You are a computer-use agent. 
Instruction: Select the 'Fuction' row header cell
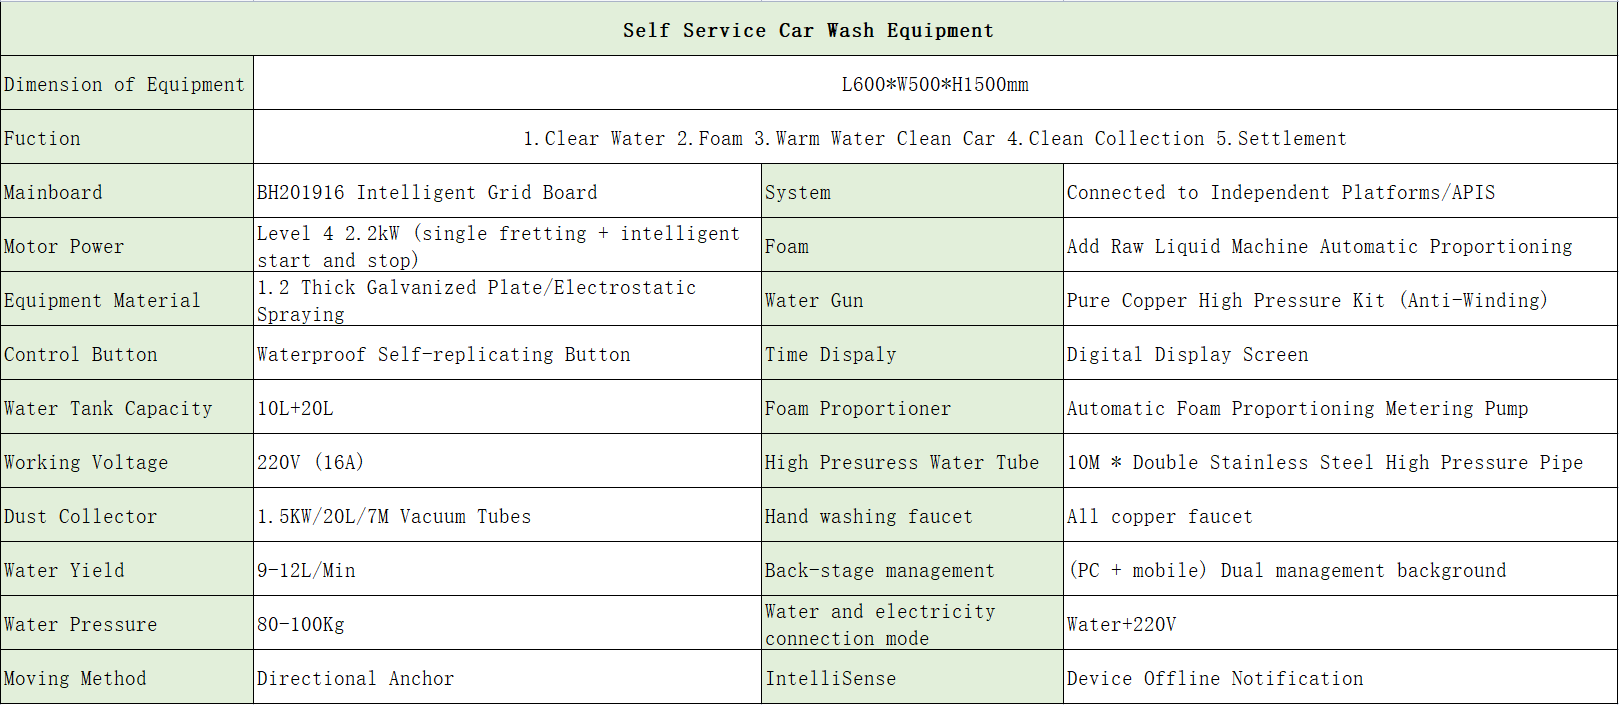tap(126, 138)
